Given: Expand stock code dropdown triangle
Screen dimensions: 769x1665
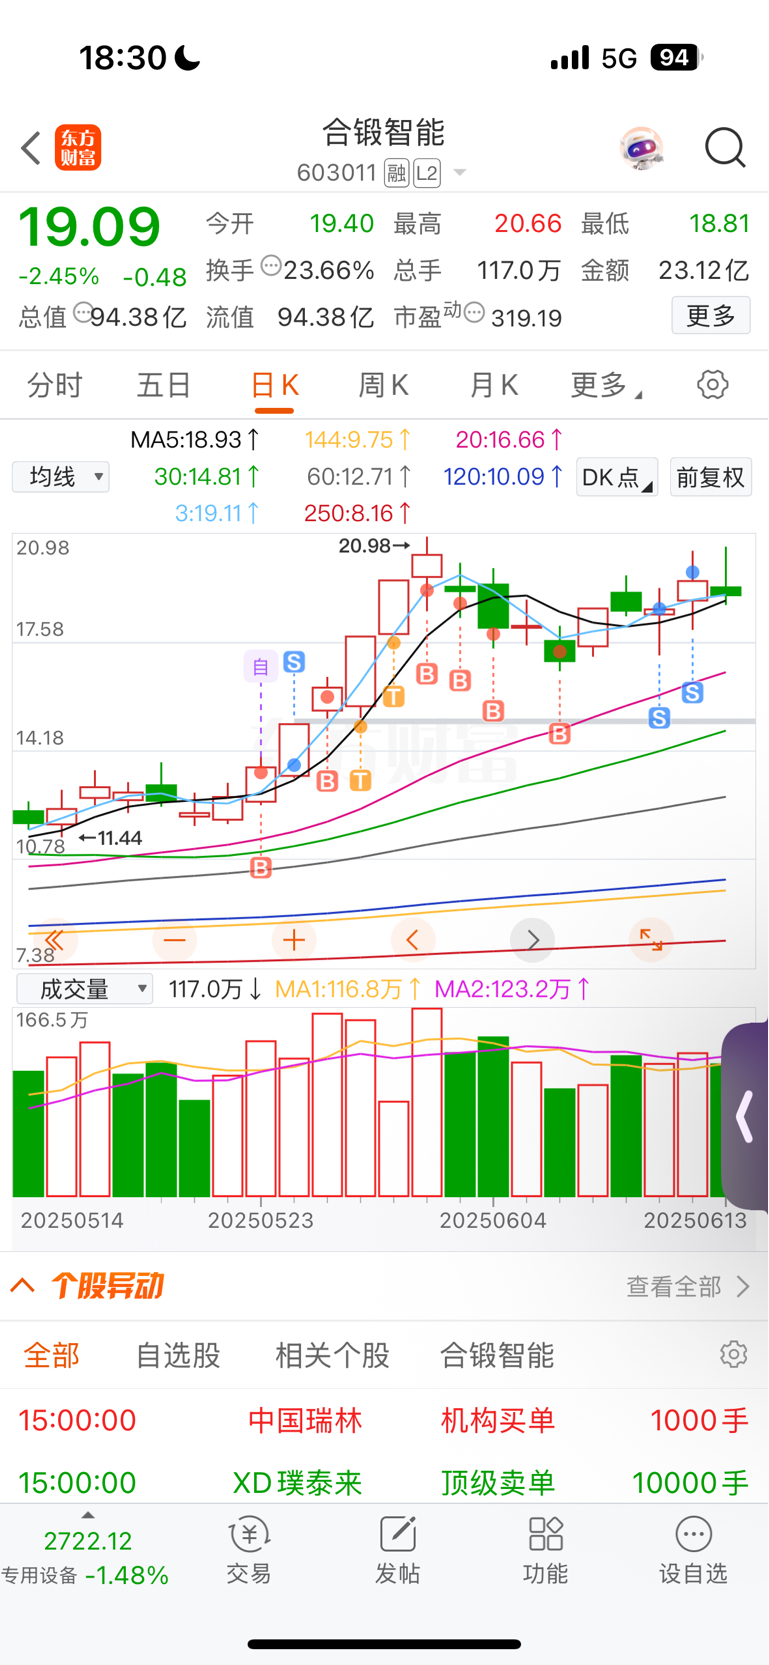Looking at the screenshot, I should coord(460,173).
